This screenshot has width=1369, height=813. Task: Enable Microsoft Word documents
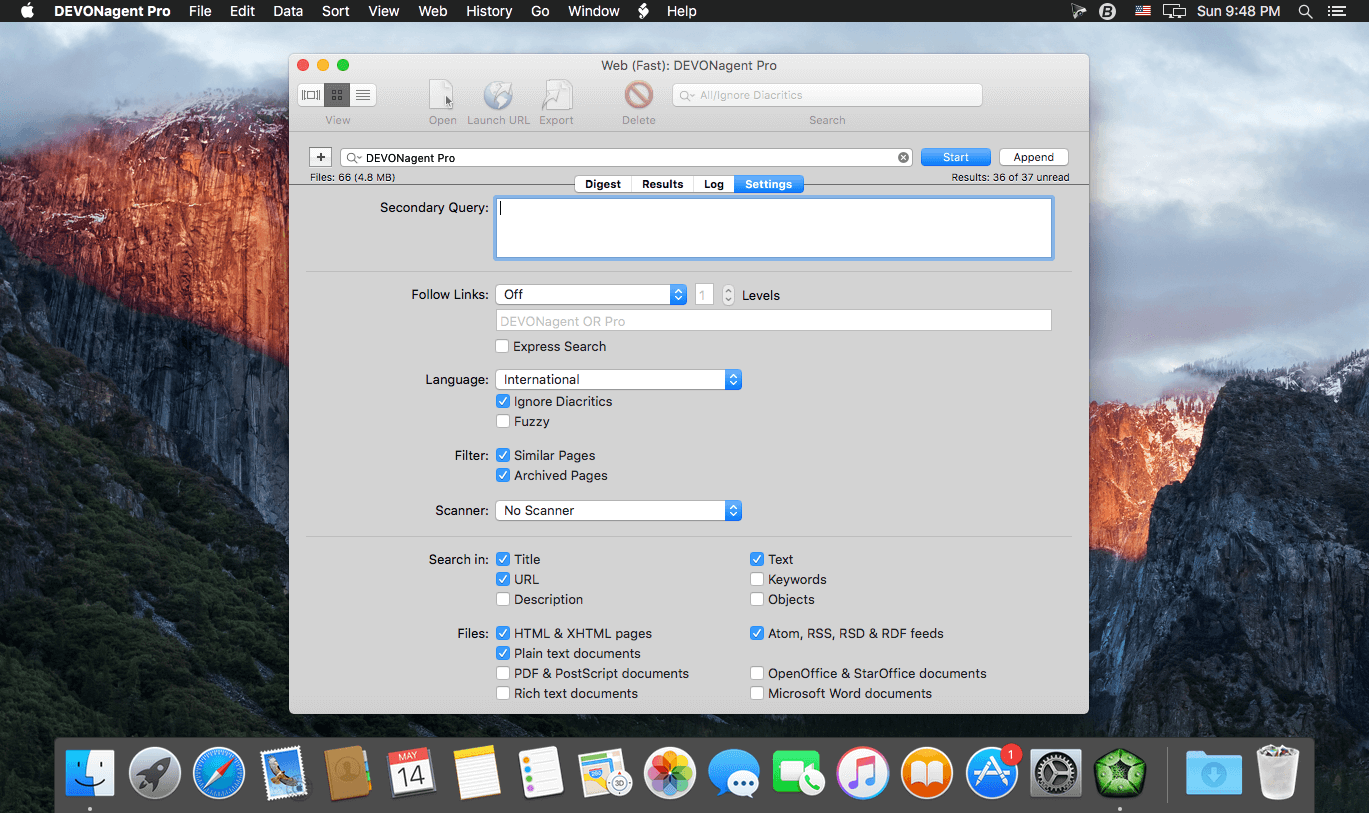point(757,694)
